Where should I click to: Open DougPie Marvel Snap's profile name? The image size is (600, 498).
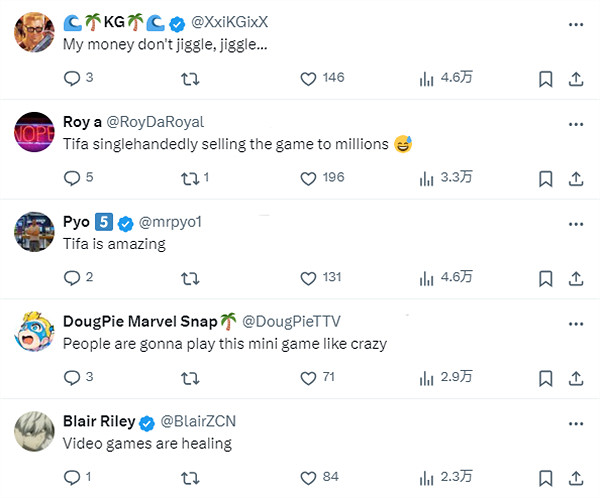[x=140, y=322]
